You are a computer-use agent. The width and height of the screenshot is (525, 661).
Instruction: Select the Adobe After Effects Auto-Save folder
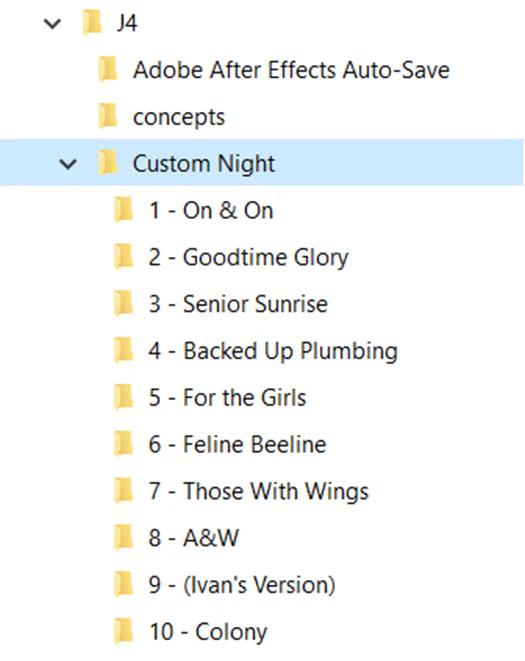pyautogui.click(x=291, y=70)
